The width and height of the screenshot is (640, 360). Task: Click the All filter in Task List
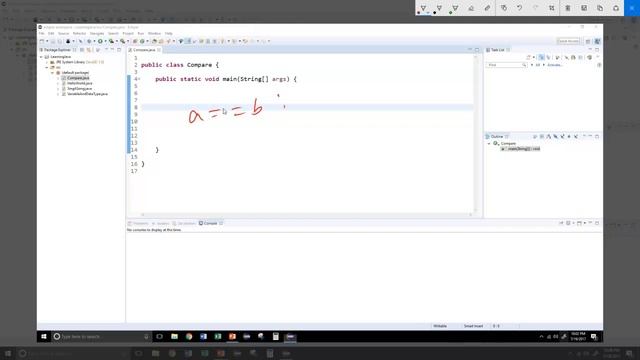(538, 65)
